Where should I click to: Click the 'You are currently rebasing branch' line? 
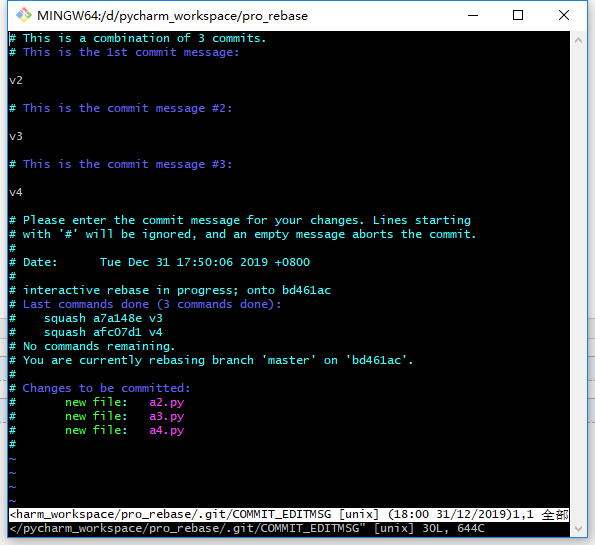211,360
